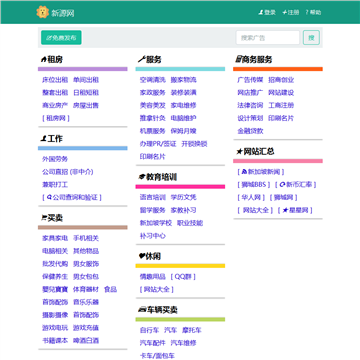Browse 其他物品 listings

[x=86, y=251]
